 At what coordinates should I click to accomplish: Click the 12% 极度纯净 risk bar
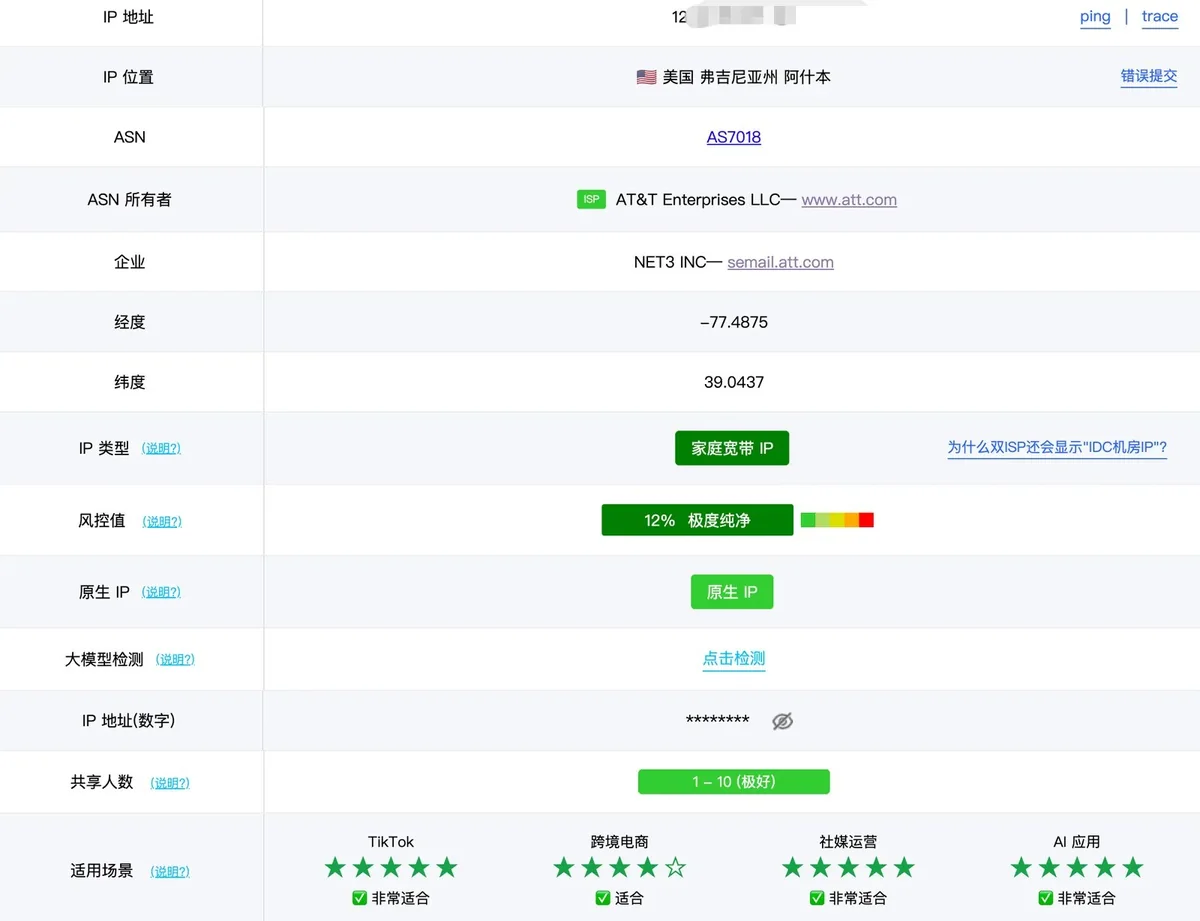(697, 520)
